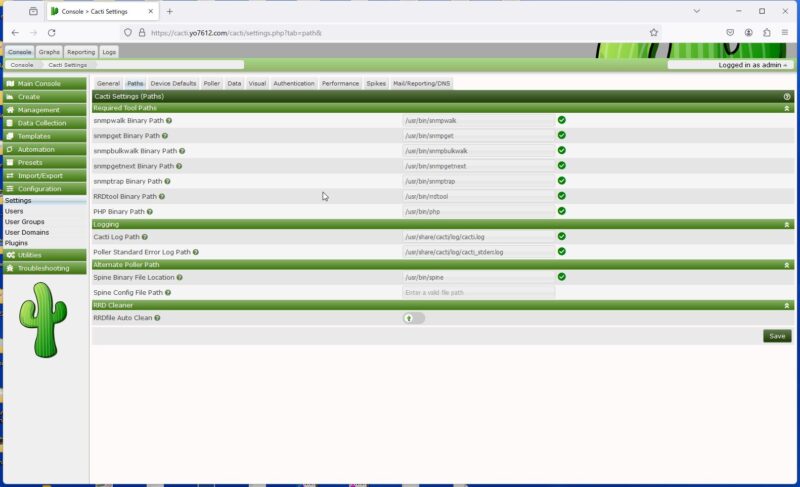Switch to General settings tab
This screenshot has width=800, height=487.
click(x=108, y=84)
